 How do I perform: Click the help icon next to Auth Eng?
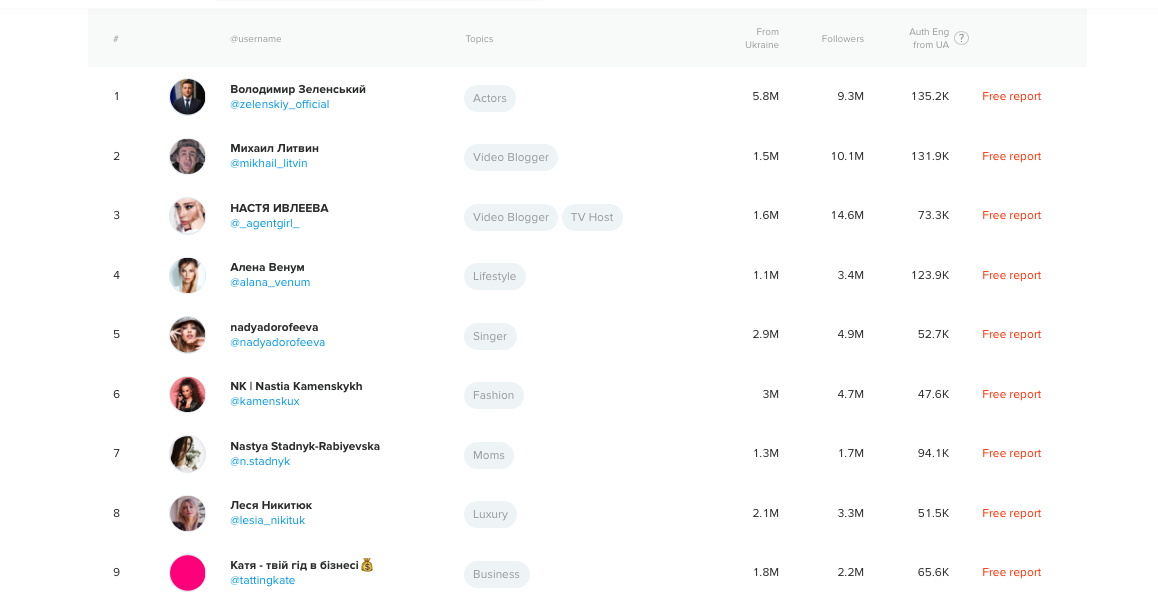point(961,38)
